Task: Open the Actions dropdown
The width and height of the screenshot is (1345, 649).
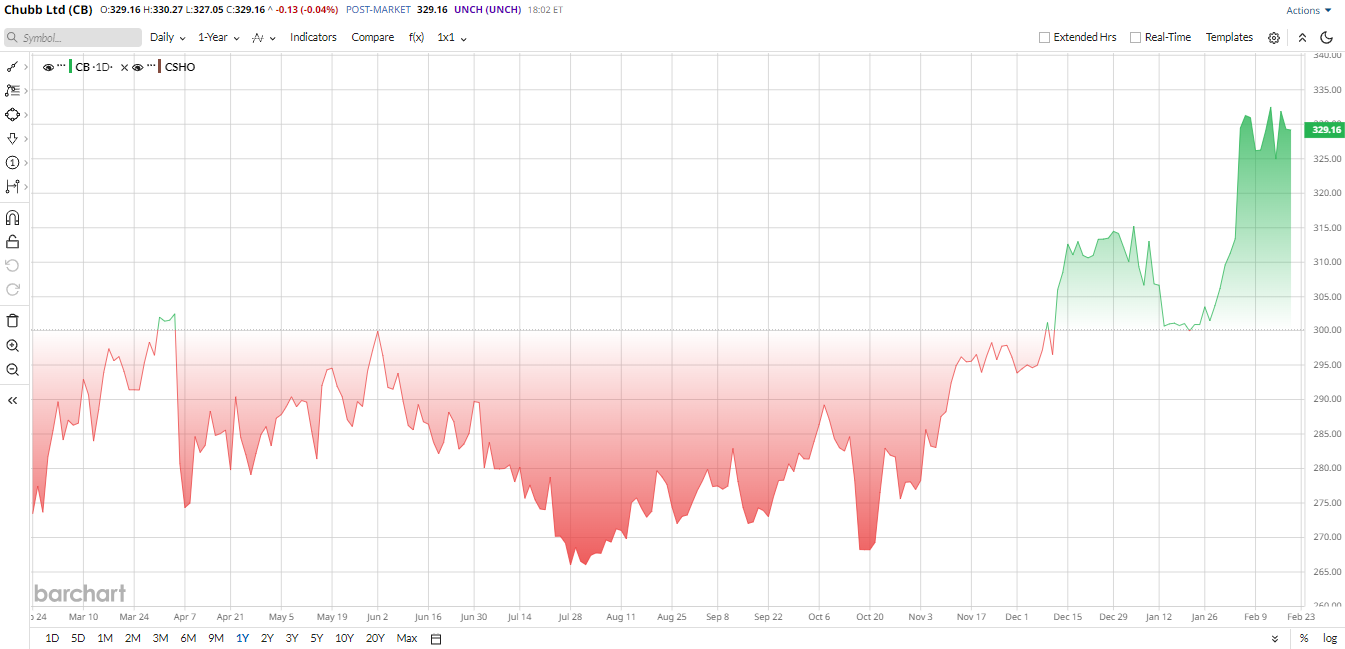Action: click(1308, 10)
